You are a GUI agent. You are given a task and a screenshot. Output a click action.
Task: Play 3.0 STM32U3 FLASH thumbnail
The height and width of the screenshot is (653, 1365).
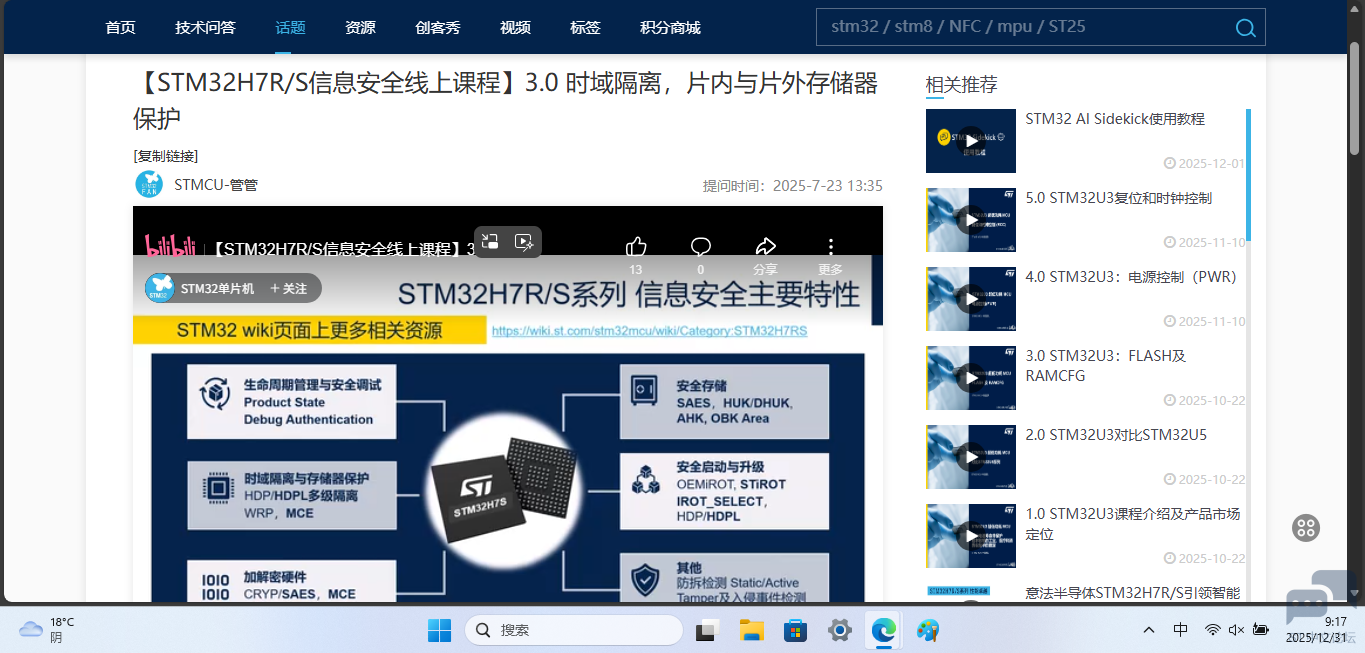970,378
